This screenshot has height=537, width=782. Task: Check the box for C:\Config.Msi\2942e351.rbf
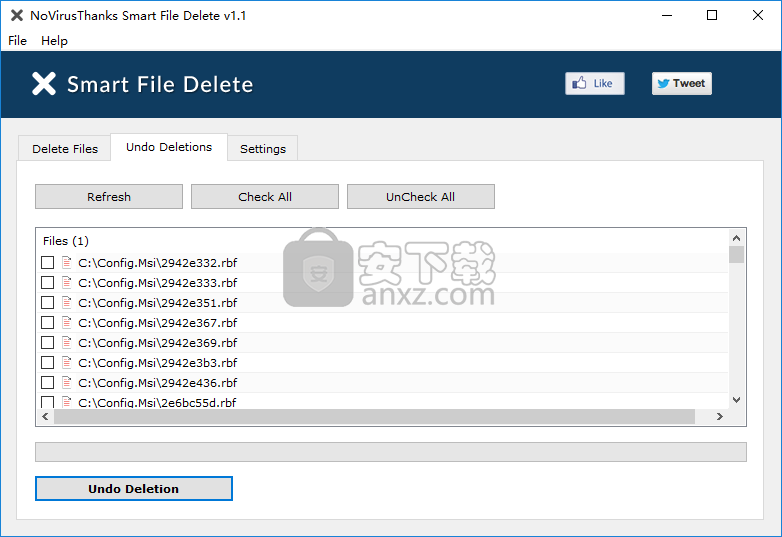[47, 303]
